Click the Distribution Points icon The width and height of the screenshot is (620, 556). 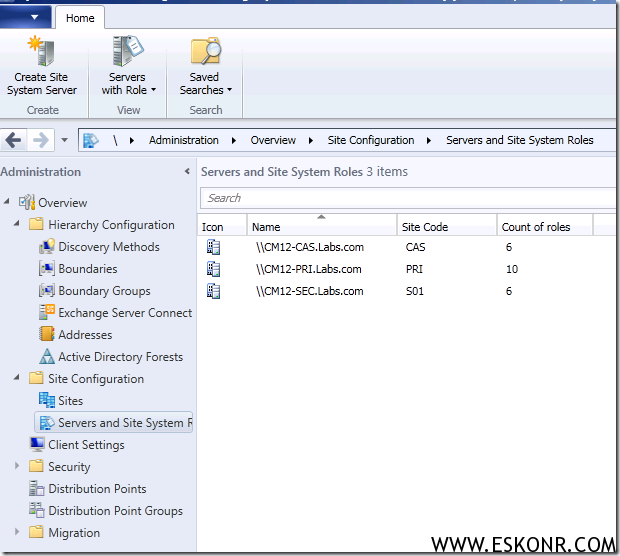coord(37,488)
